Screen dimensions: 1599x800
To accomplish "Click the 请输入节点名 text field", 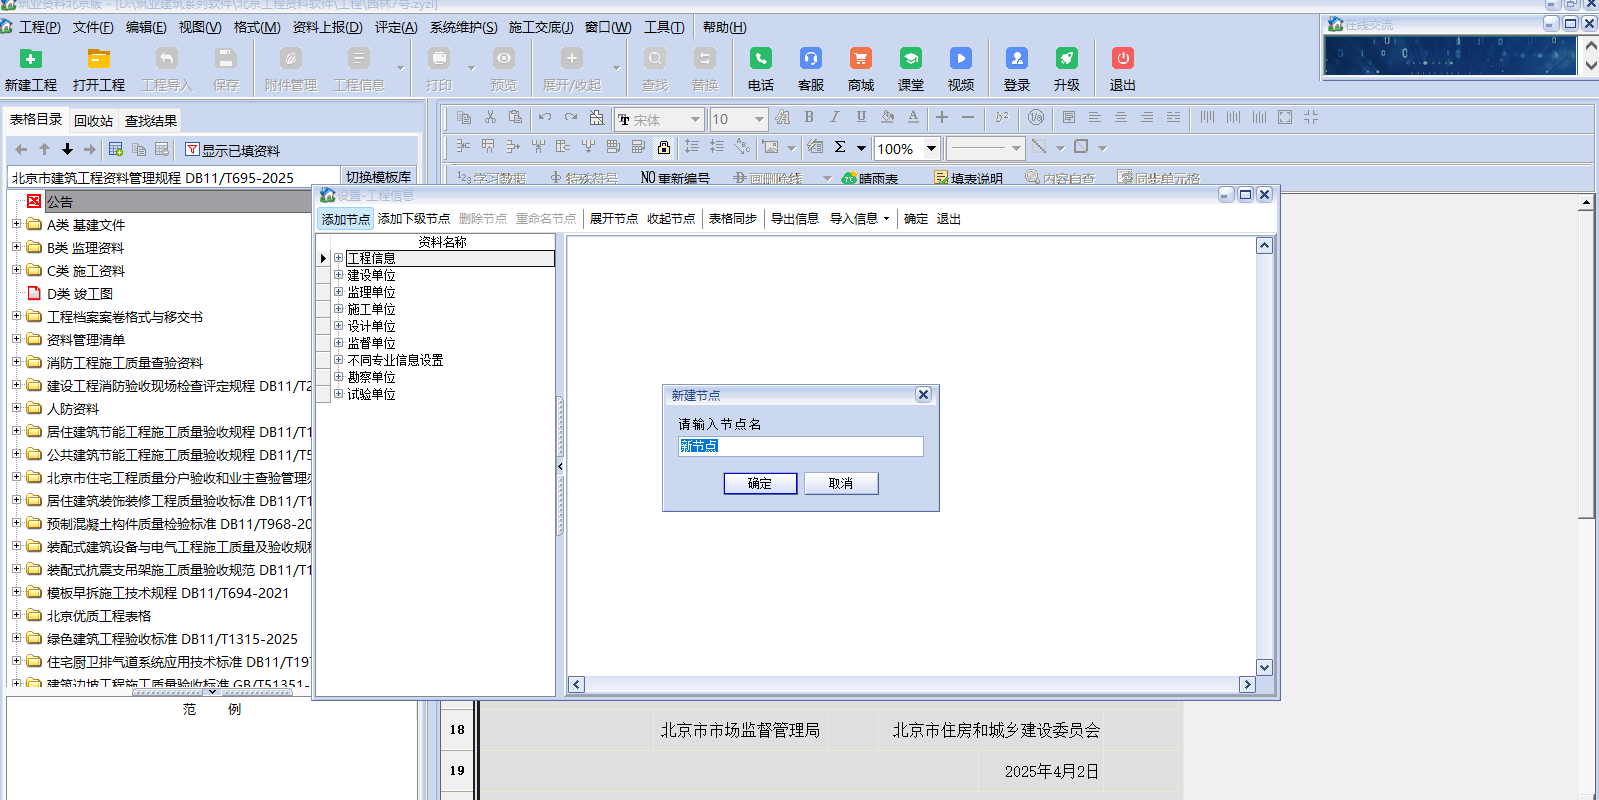I will (x=800, y=447).
